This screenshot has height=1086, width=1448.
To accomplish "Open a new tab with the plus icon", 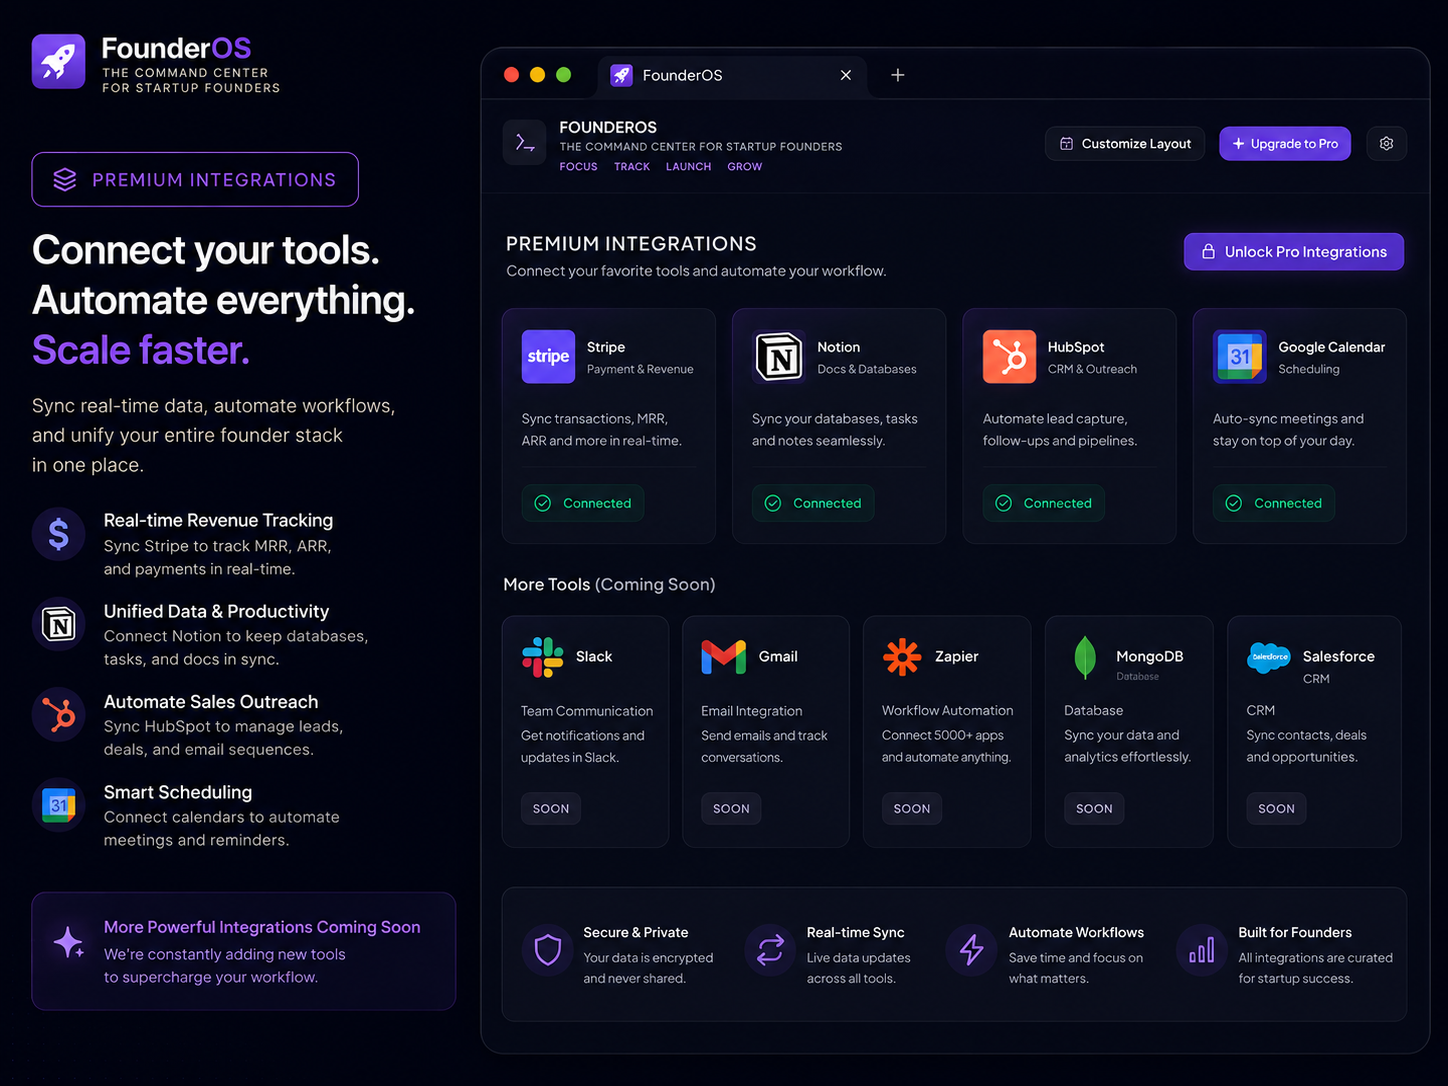I will point(898,75).
